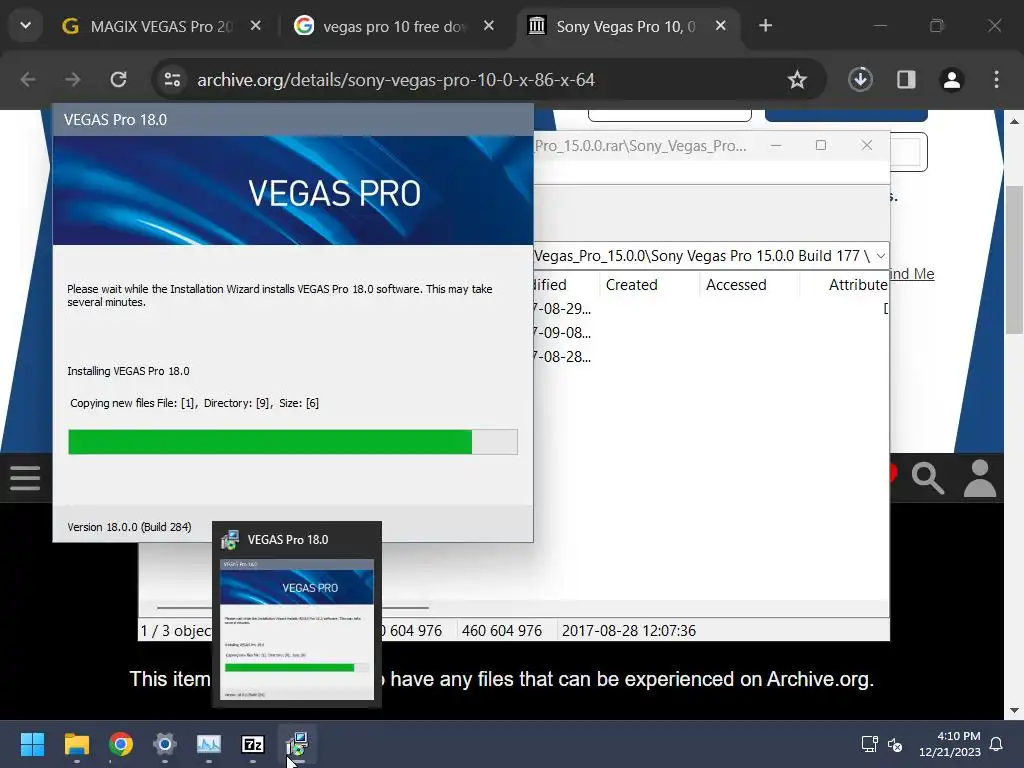Open Google Chrome from taskbar
Screen dimensions: 1024x768
(121, 744)
